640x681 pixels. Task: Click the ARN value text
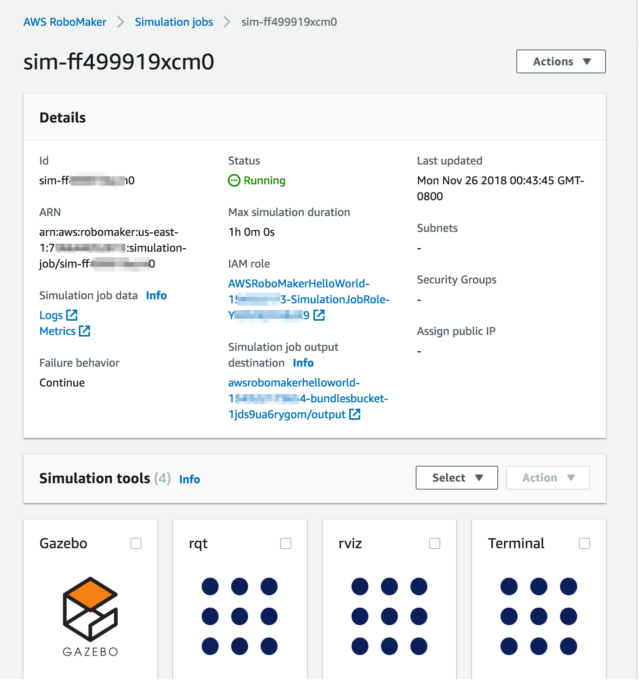point(112,248)
